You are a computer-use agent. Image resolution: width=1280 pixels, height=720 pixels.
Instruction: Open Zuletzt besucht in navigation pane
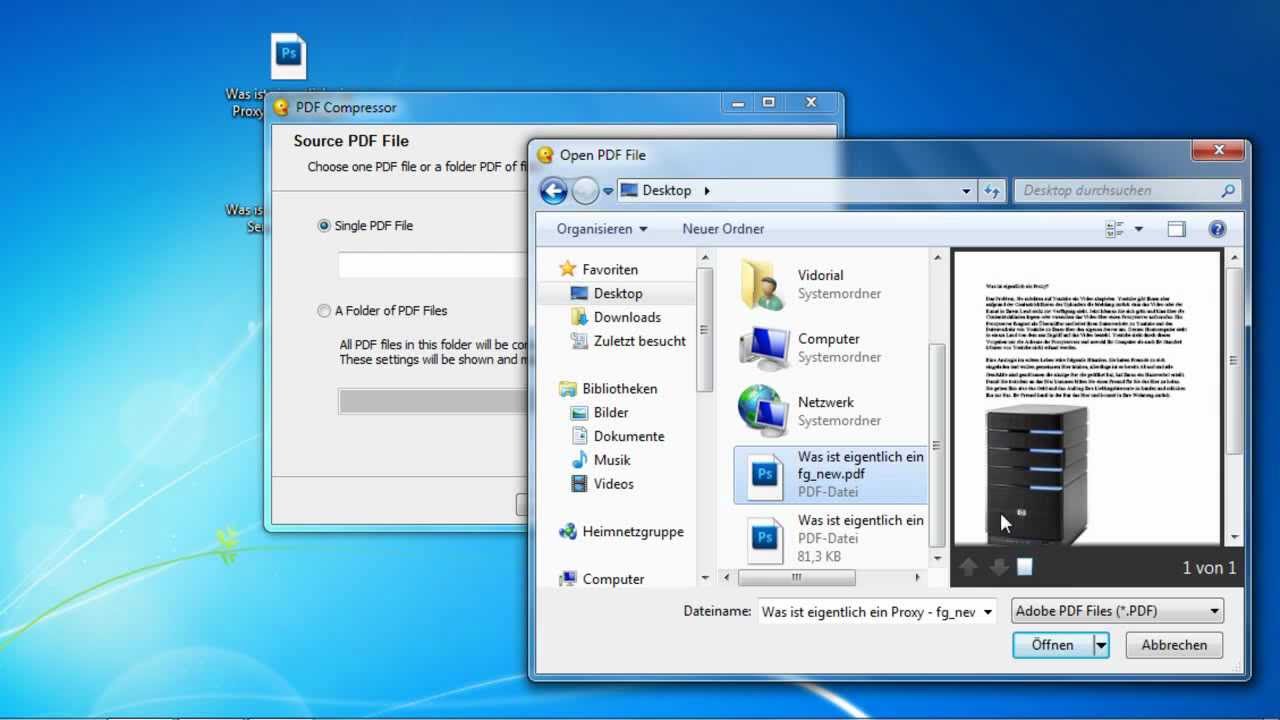(x=627, y=341)
